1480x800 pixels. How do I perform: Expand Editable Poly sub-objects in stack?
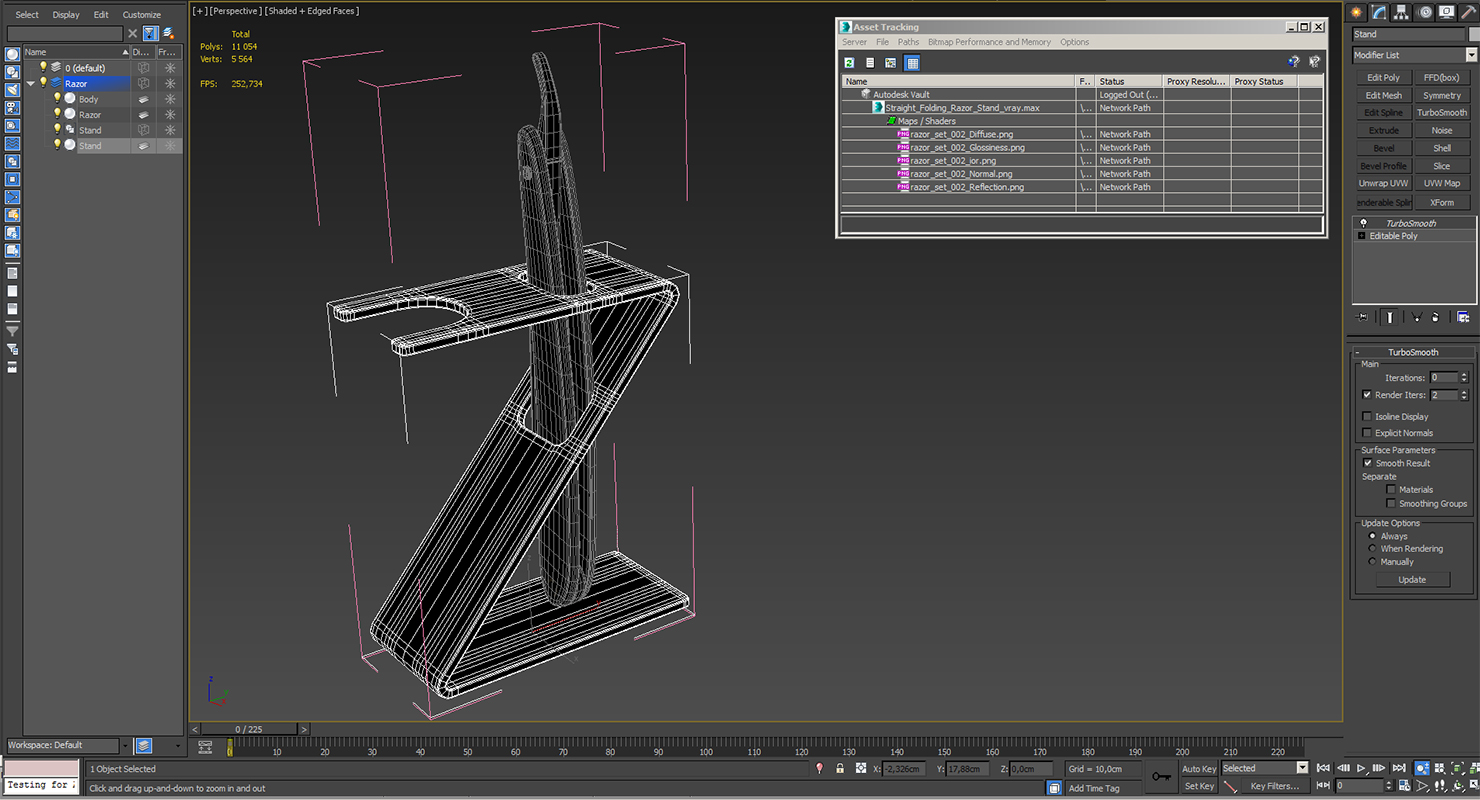coord(1361,236)
